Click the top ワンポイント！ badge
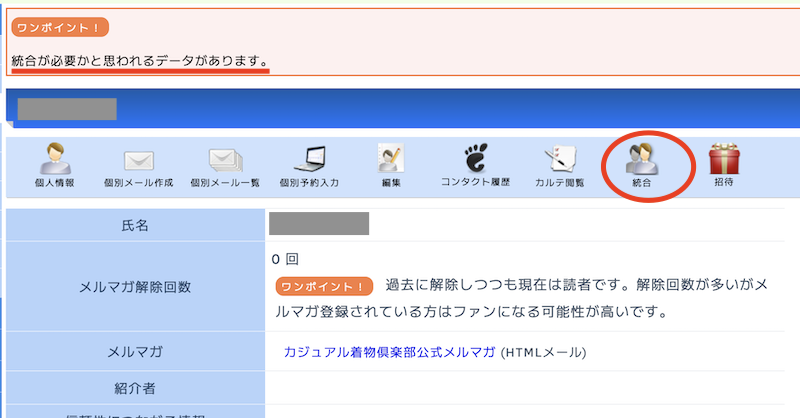This screenshot has height=418, width=800. click(60, 28)
